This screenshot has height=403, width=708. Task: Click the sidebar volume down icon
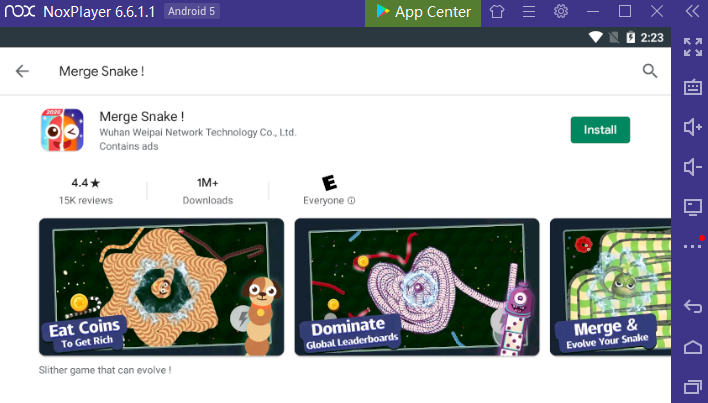click(x=693, y=167)
